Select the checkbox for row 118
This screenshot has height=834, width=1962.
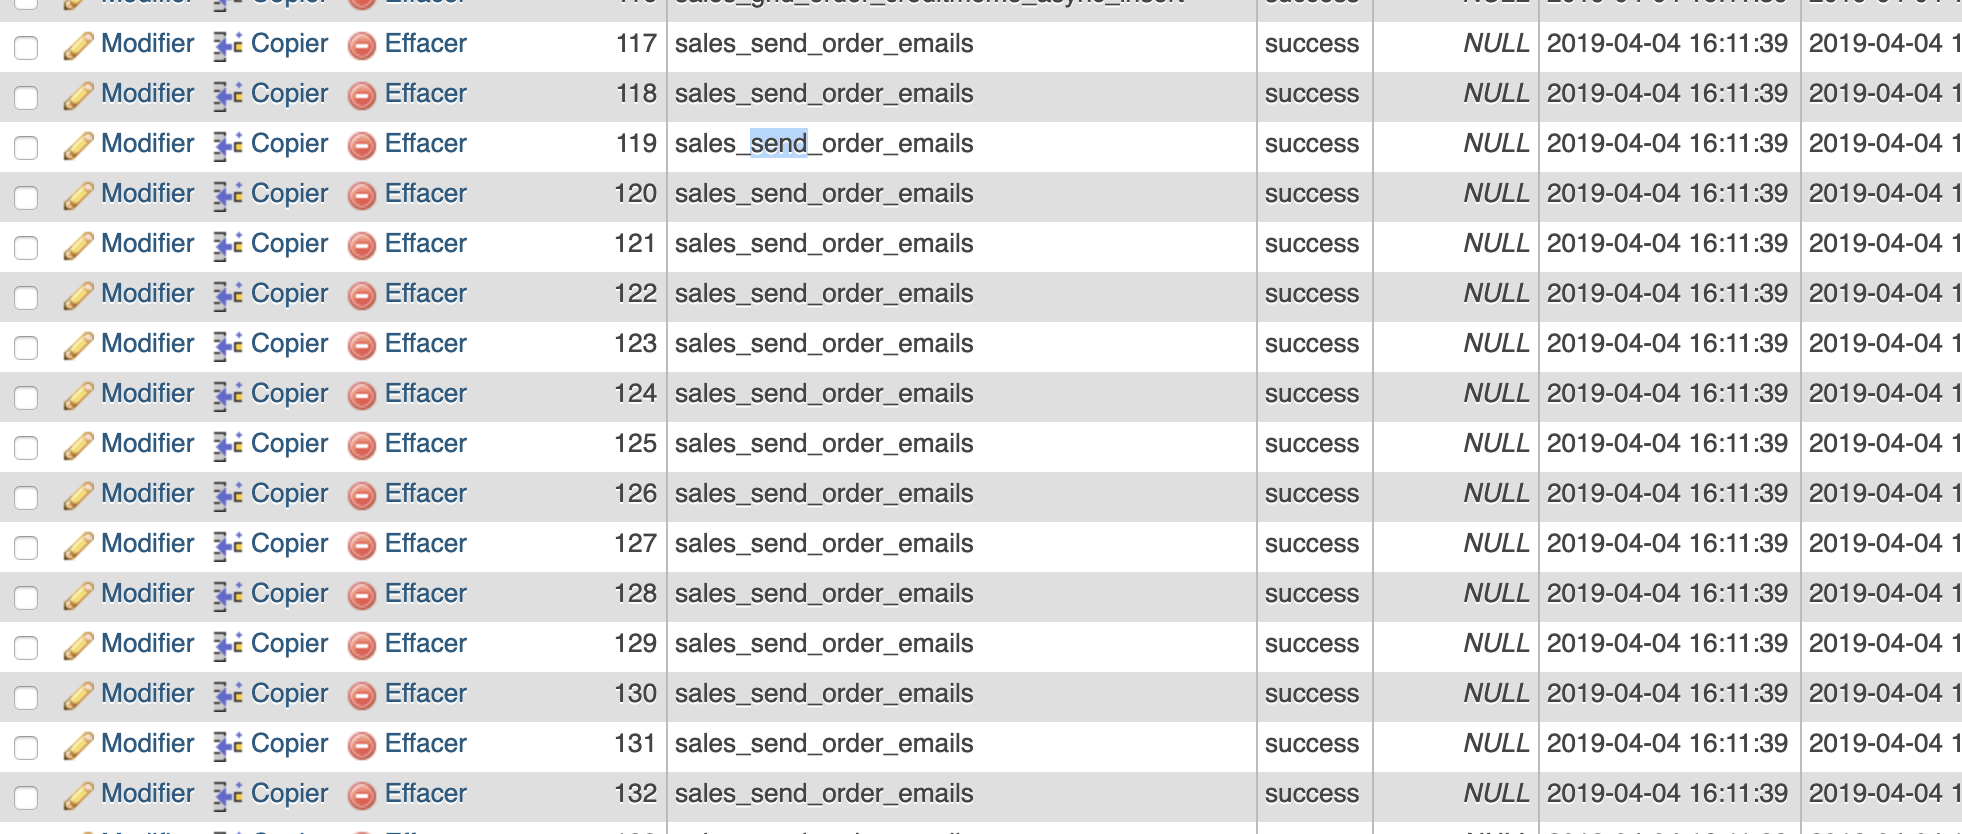click(26, 98)
